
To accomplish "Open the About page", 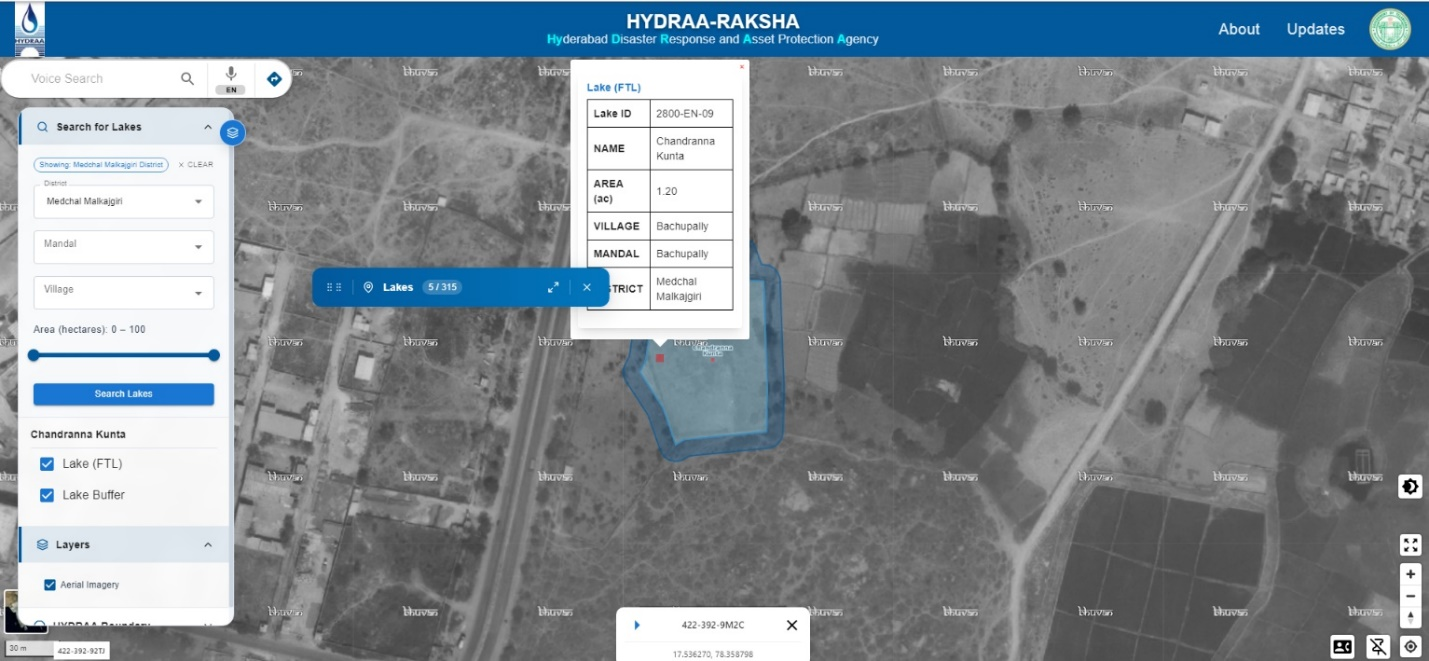I will (x=1238, y=29).
